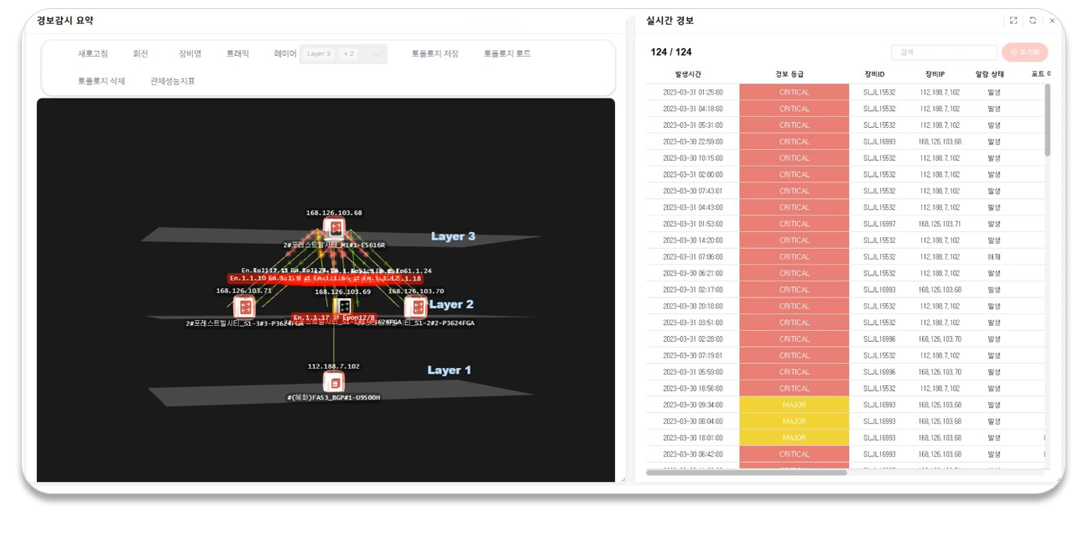Focus the 검색 search field
Viewport: 1086px width, 548px height.
tap(944, 53)
